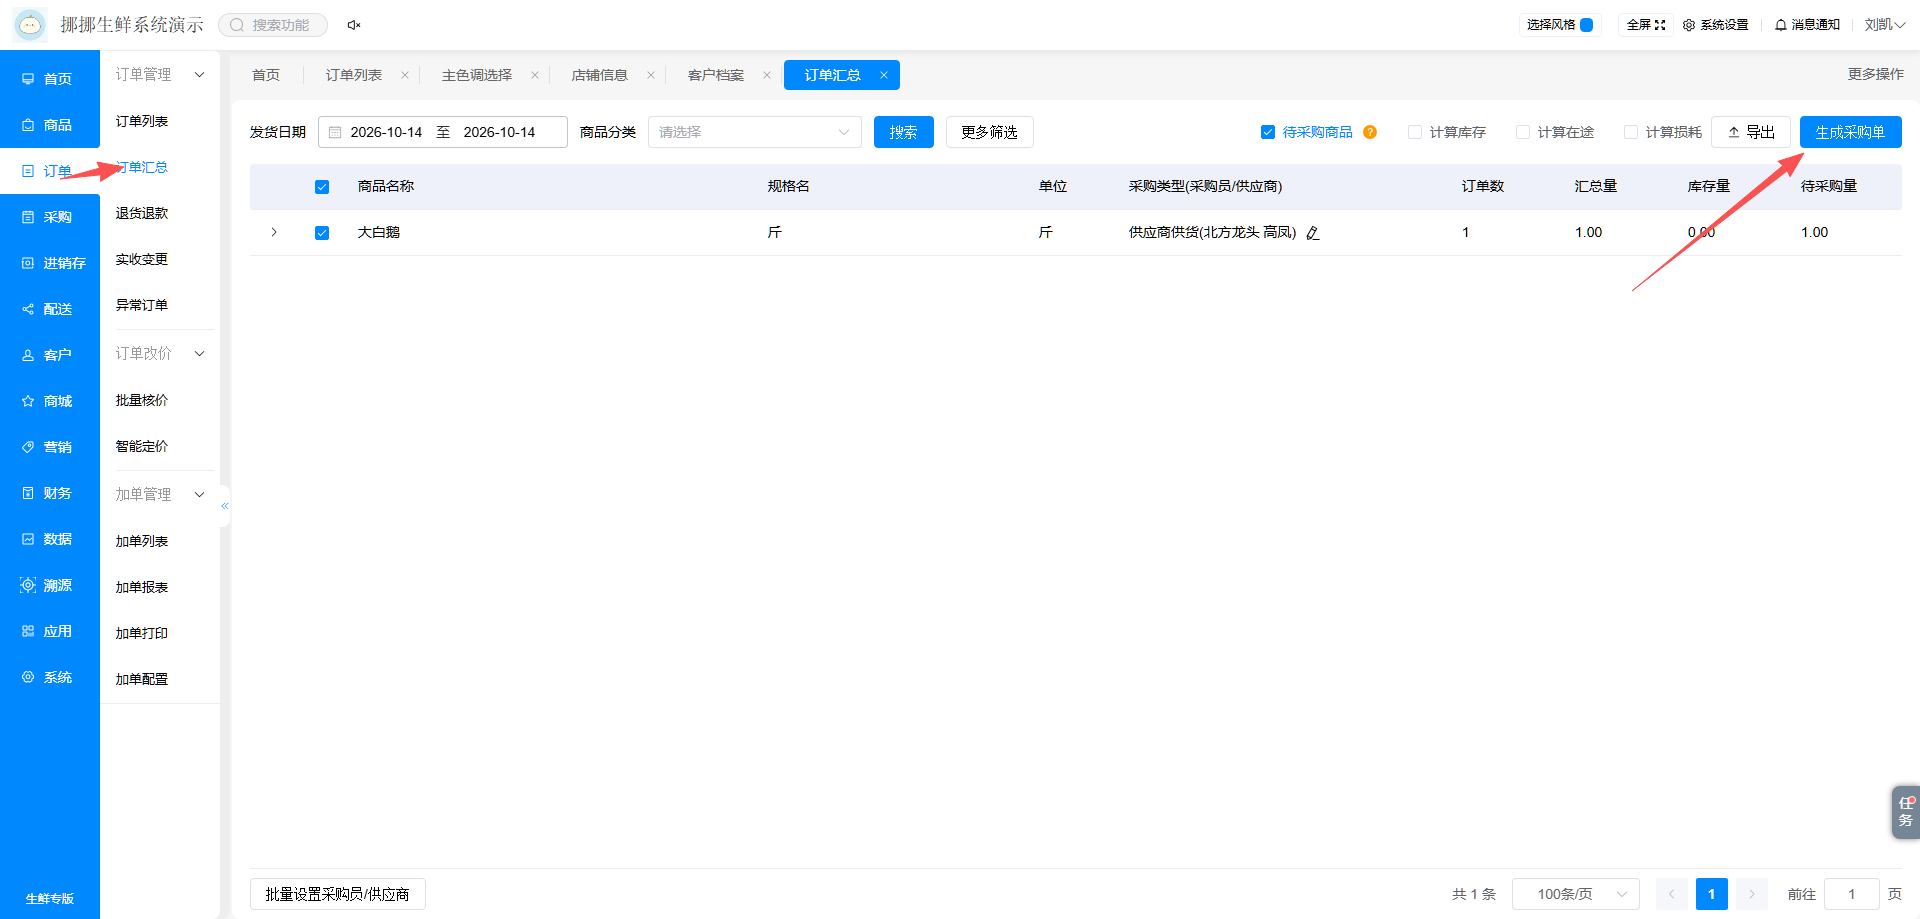Click edit pencil icon for 大白鹅 supplier
This screenshot has height=919, width=1920.
[x=1313, y=233]
